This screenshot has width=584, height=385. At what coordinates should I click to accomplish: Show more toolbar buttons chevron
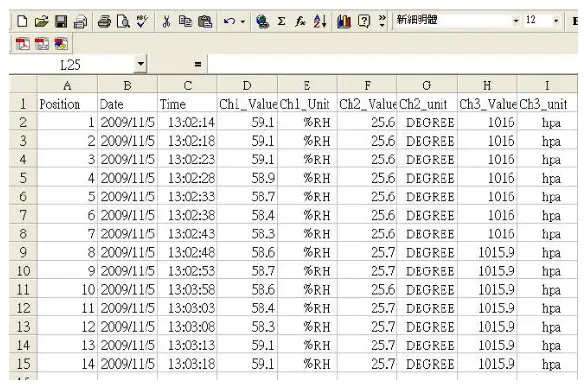(382, 21)
